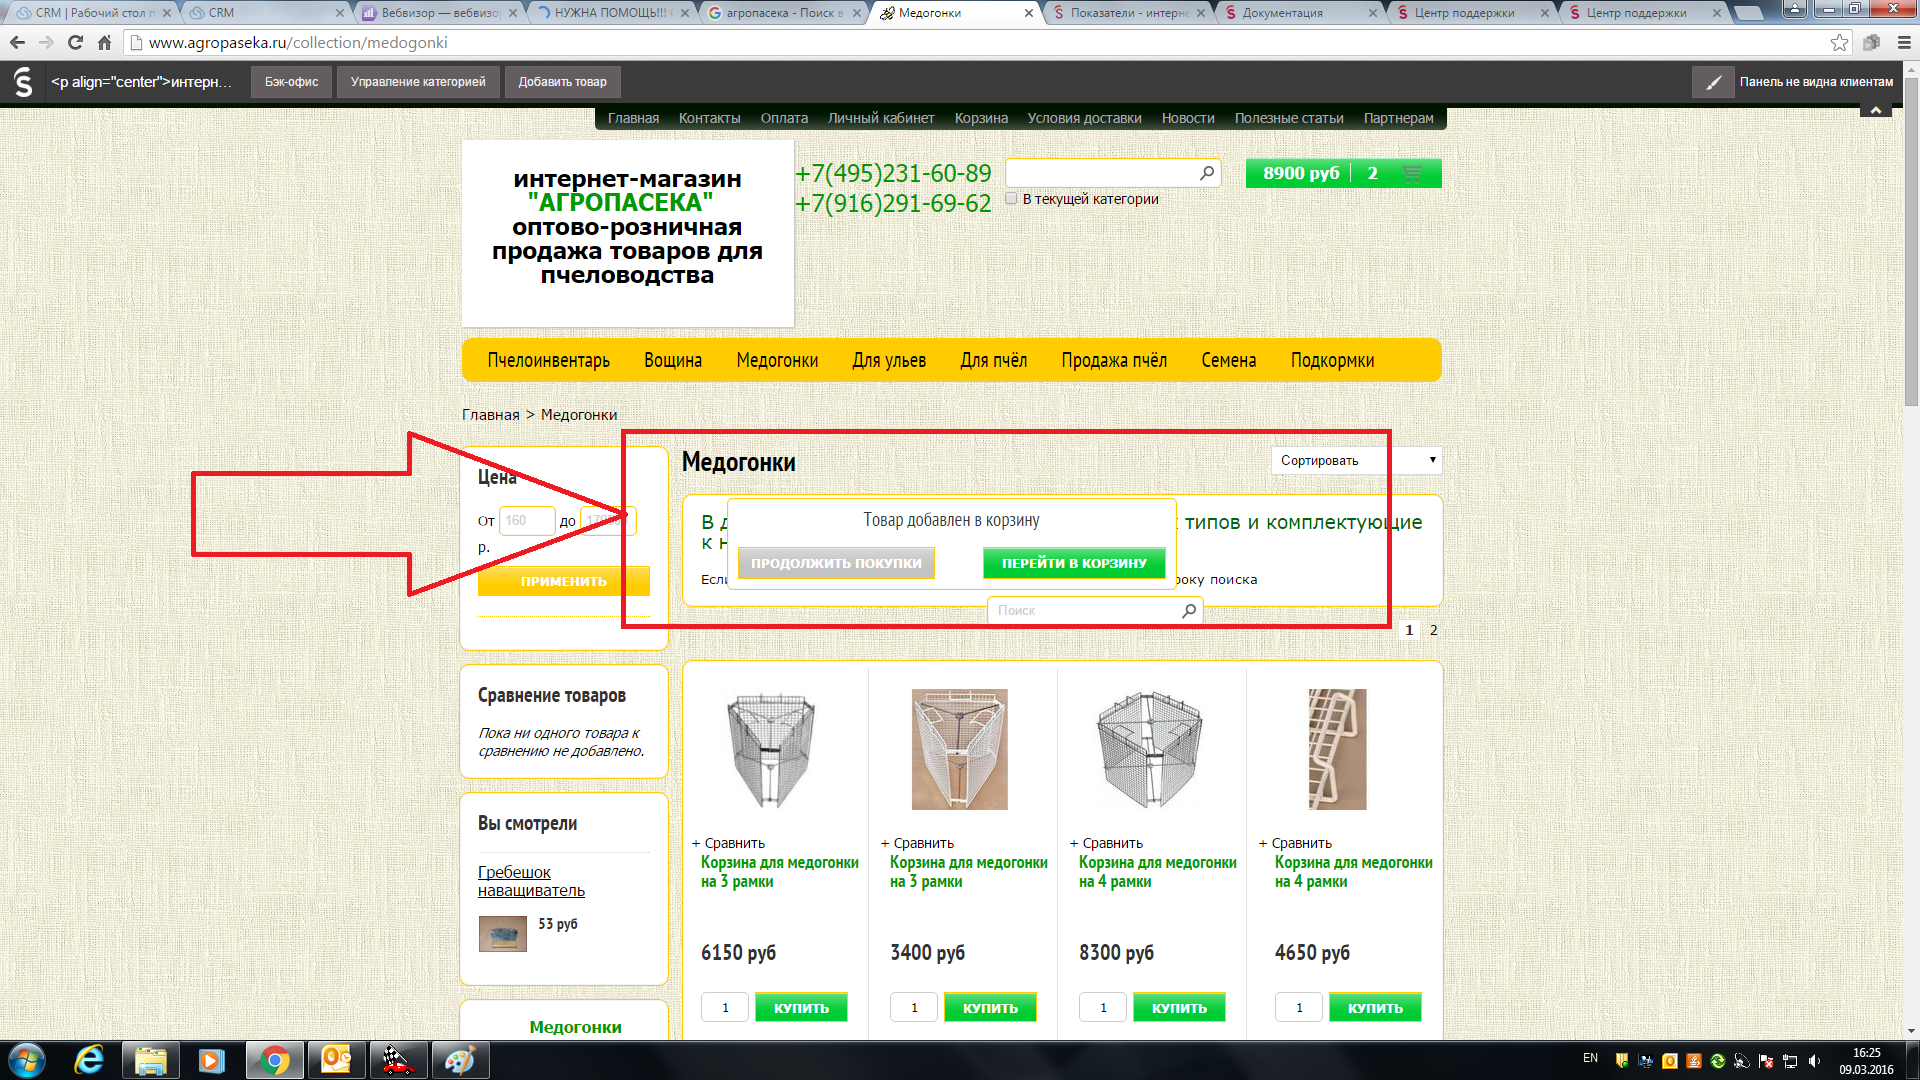Click the header search magnifier icon
This screenshot has height=1080, width=1920.
(x=1207, y=173)
